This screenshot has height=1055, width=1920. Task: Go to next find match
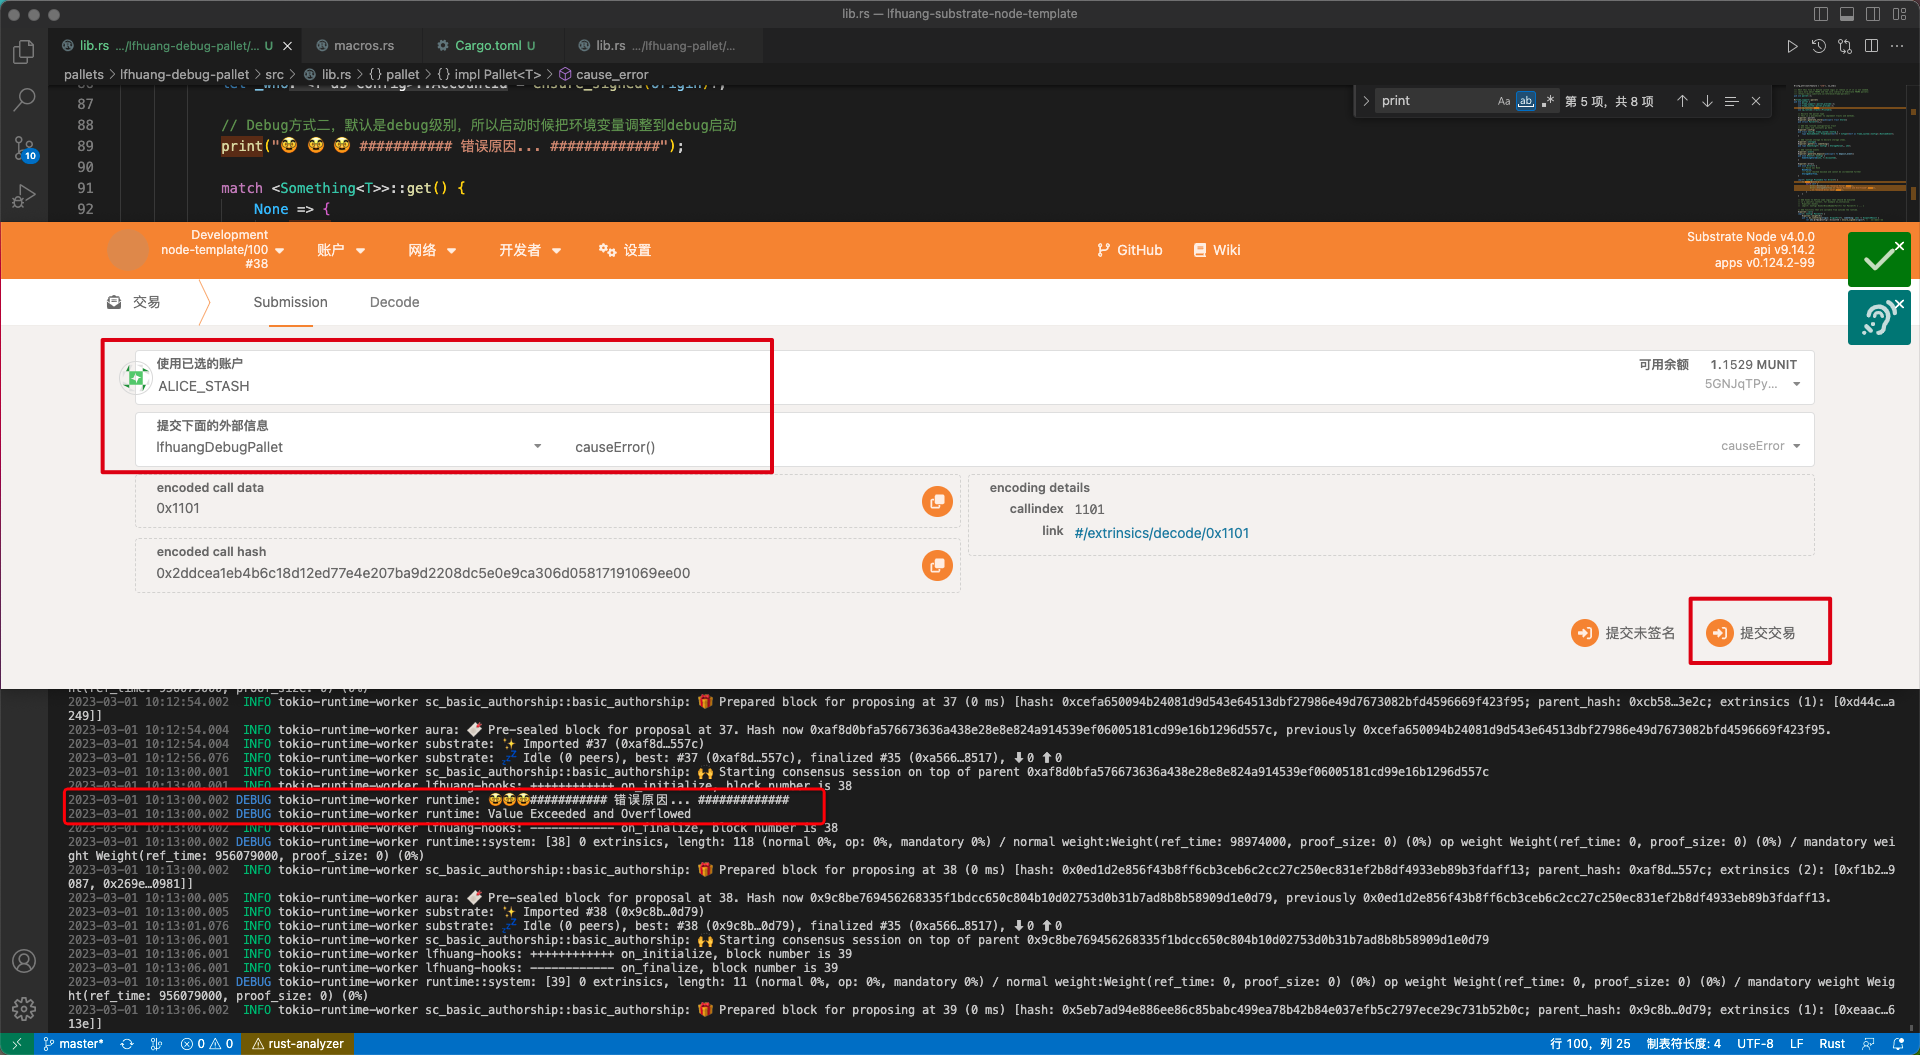1707,101
